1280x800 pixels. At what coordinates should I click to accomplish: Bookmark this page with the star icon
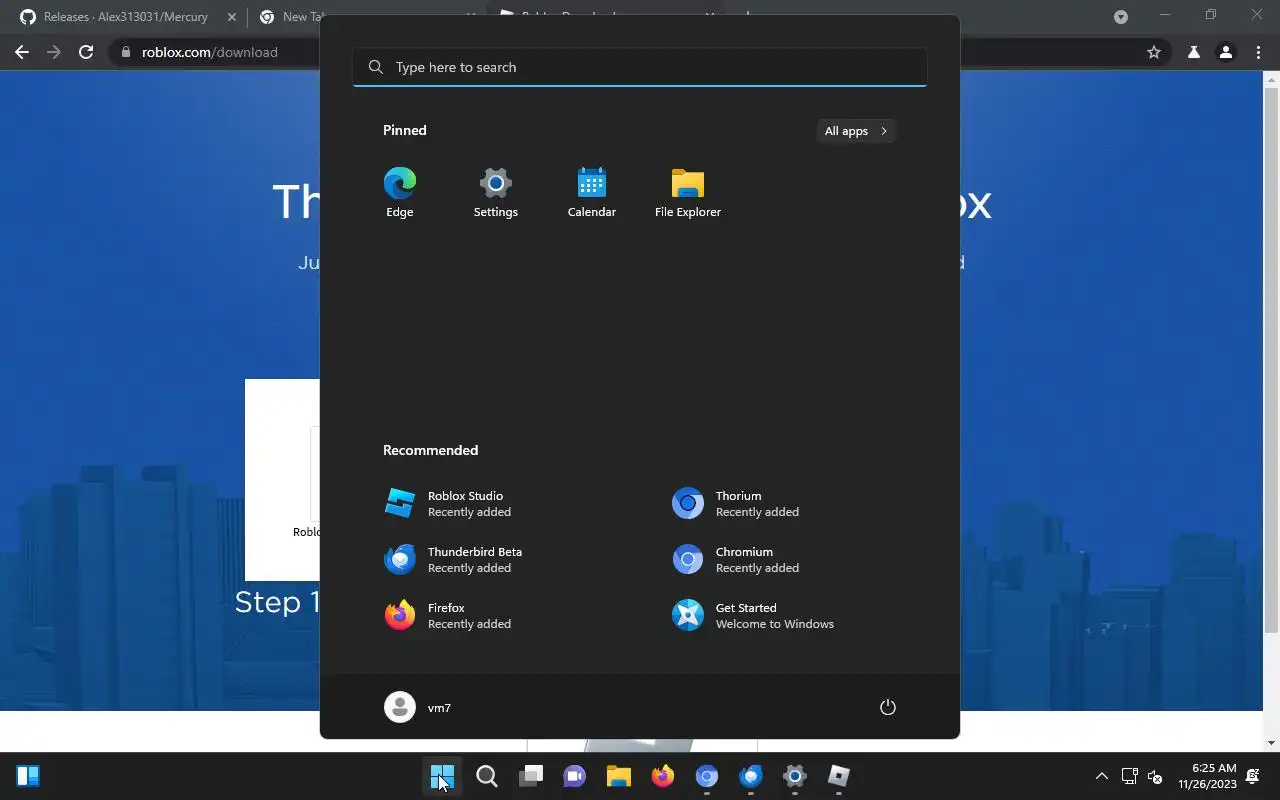tap(1154, 52)
